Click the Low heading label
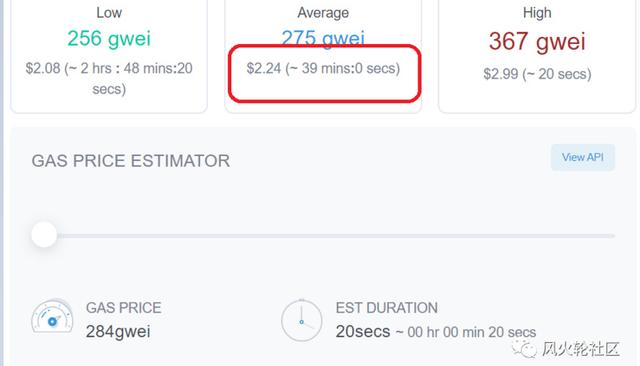640x366 pixels. 109,13
